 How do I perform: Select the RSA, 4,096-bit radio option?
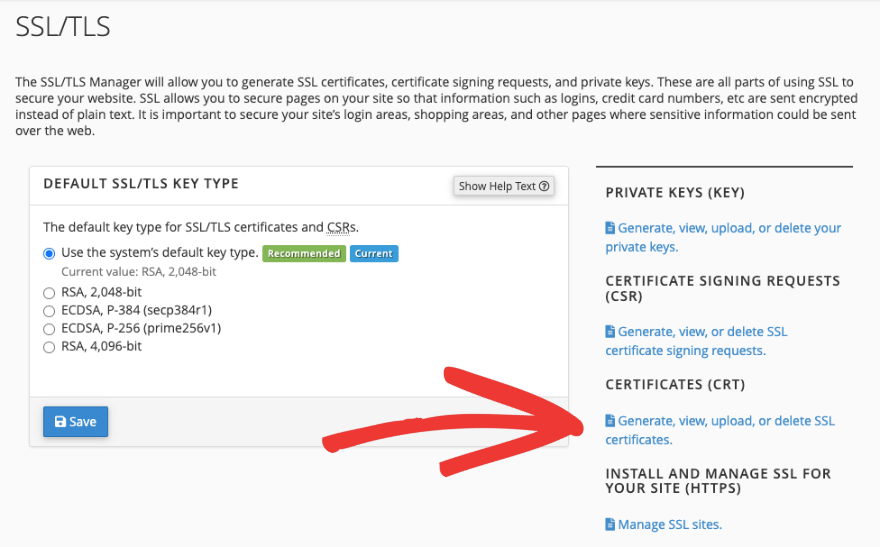click(49, 347)
